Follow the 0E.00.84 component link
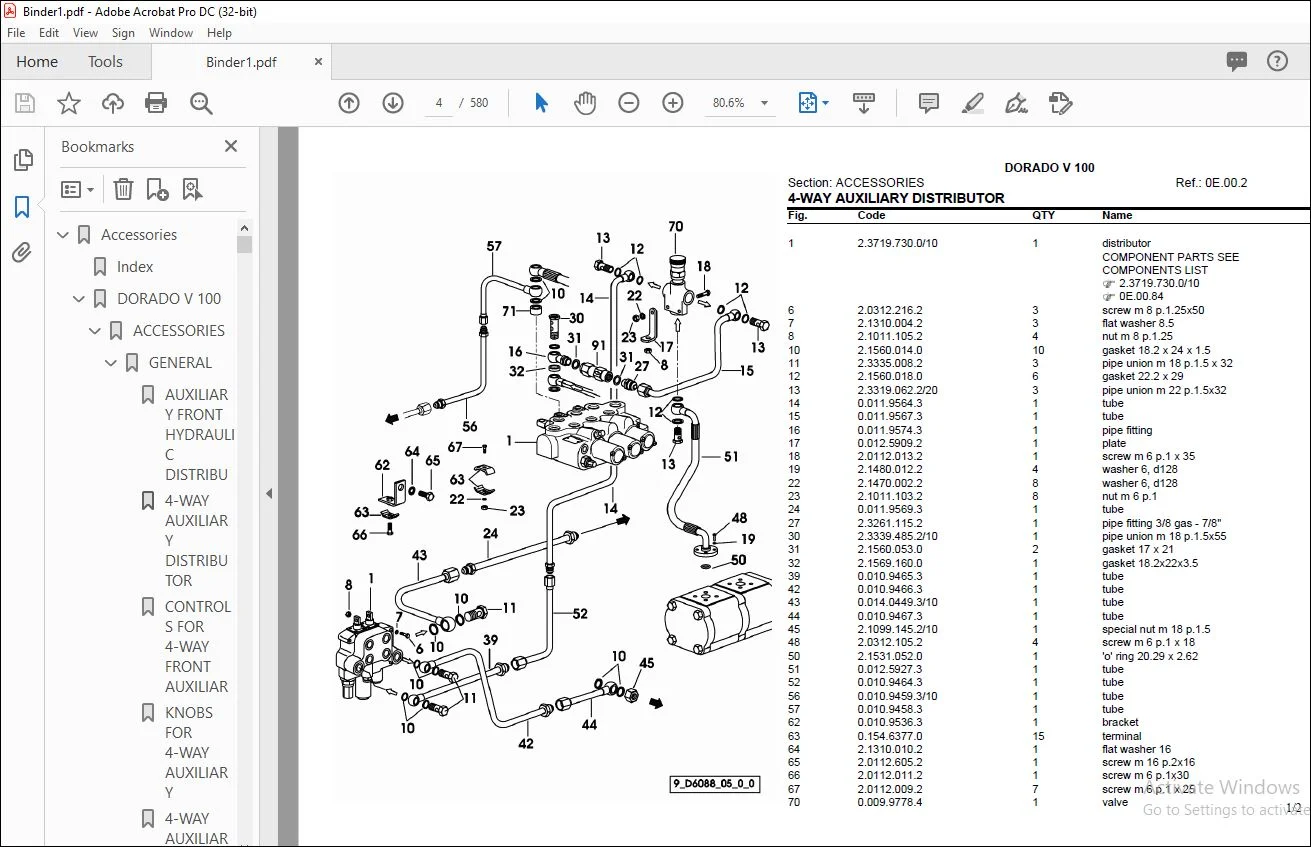The width and height of the screenshot is (1311, 847). point(1142,296)
